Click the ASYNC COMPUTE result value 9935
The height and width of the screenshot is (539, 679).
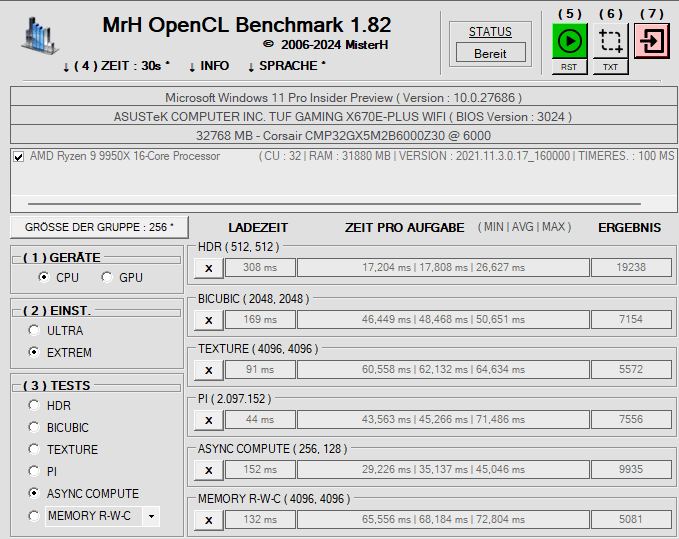point(631,470)
